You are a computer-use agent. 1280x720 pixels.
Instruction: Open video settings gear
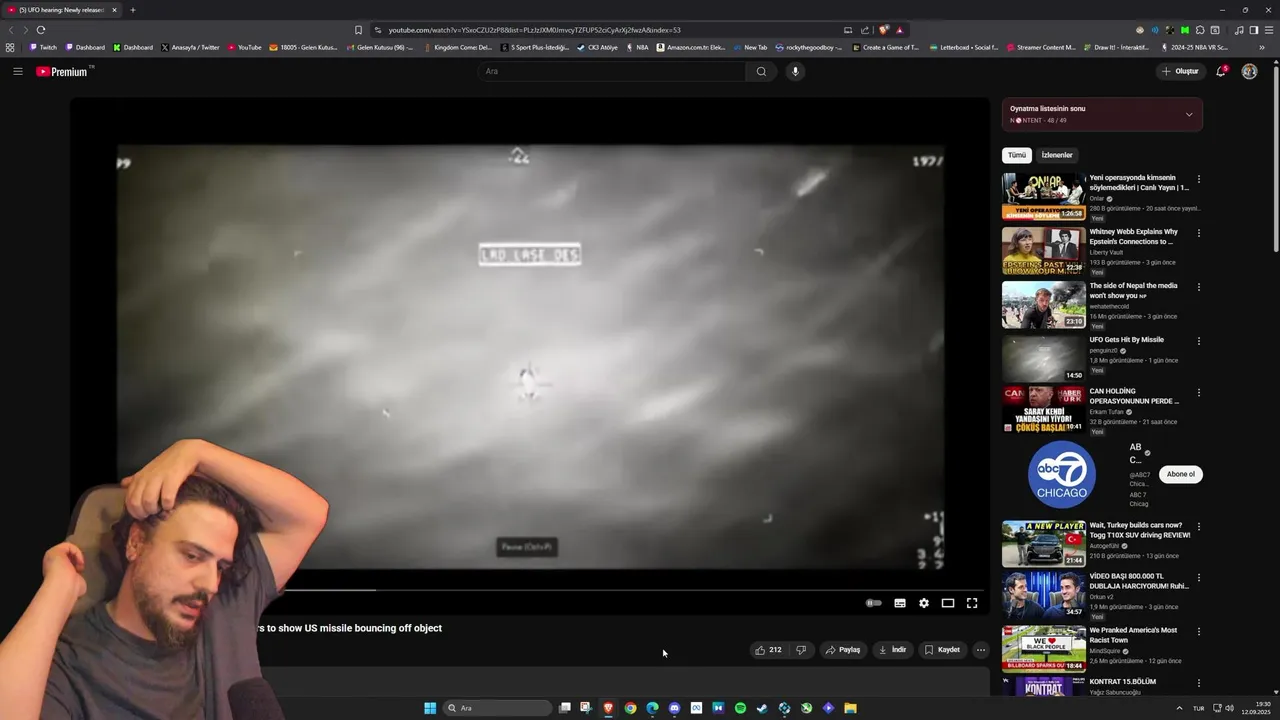click(924, 603)
